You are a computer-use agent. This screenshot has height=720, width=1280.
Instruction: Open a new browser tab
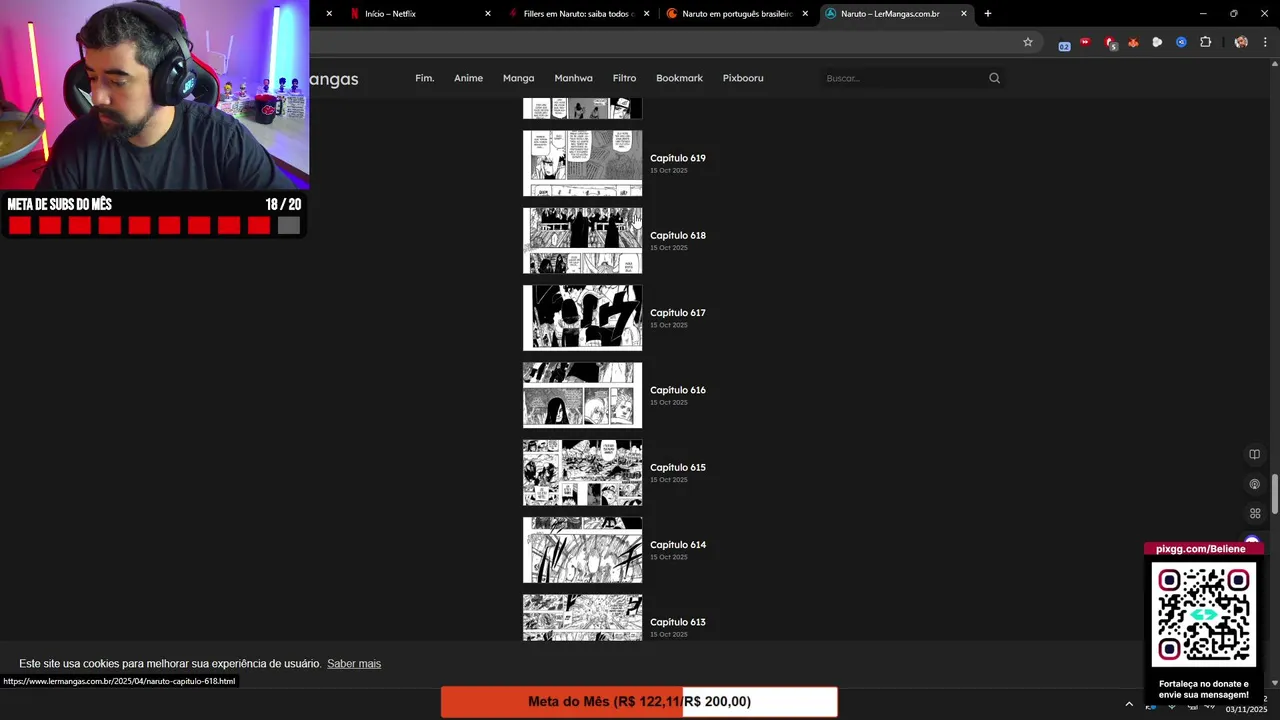[x=987, y=14]
